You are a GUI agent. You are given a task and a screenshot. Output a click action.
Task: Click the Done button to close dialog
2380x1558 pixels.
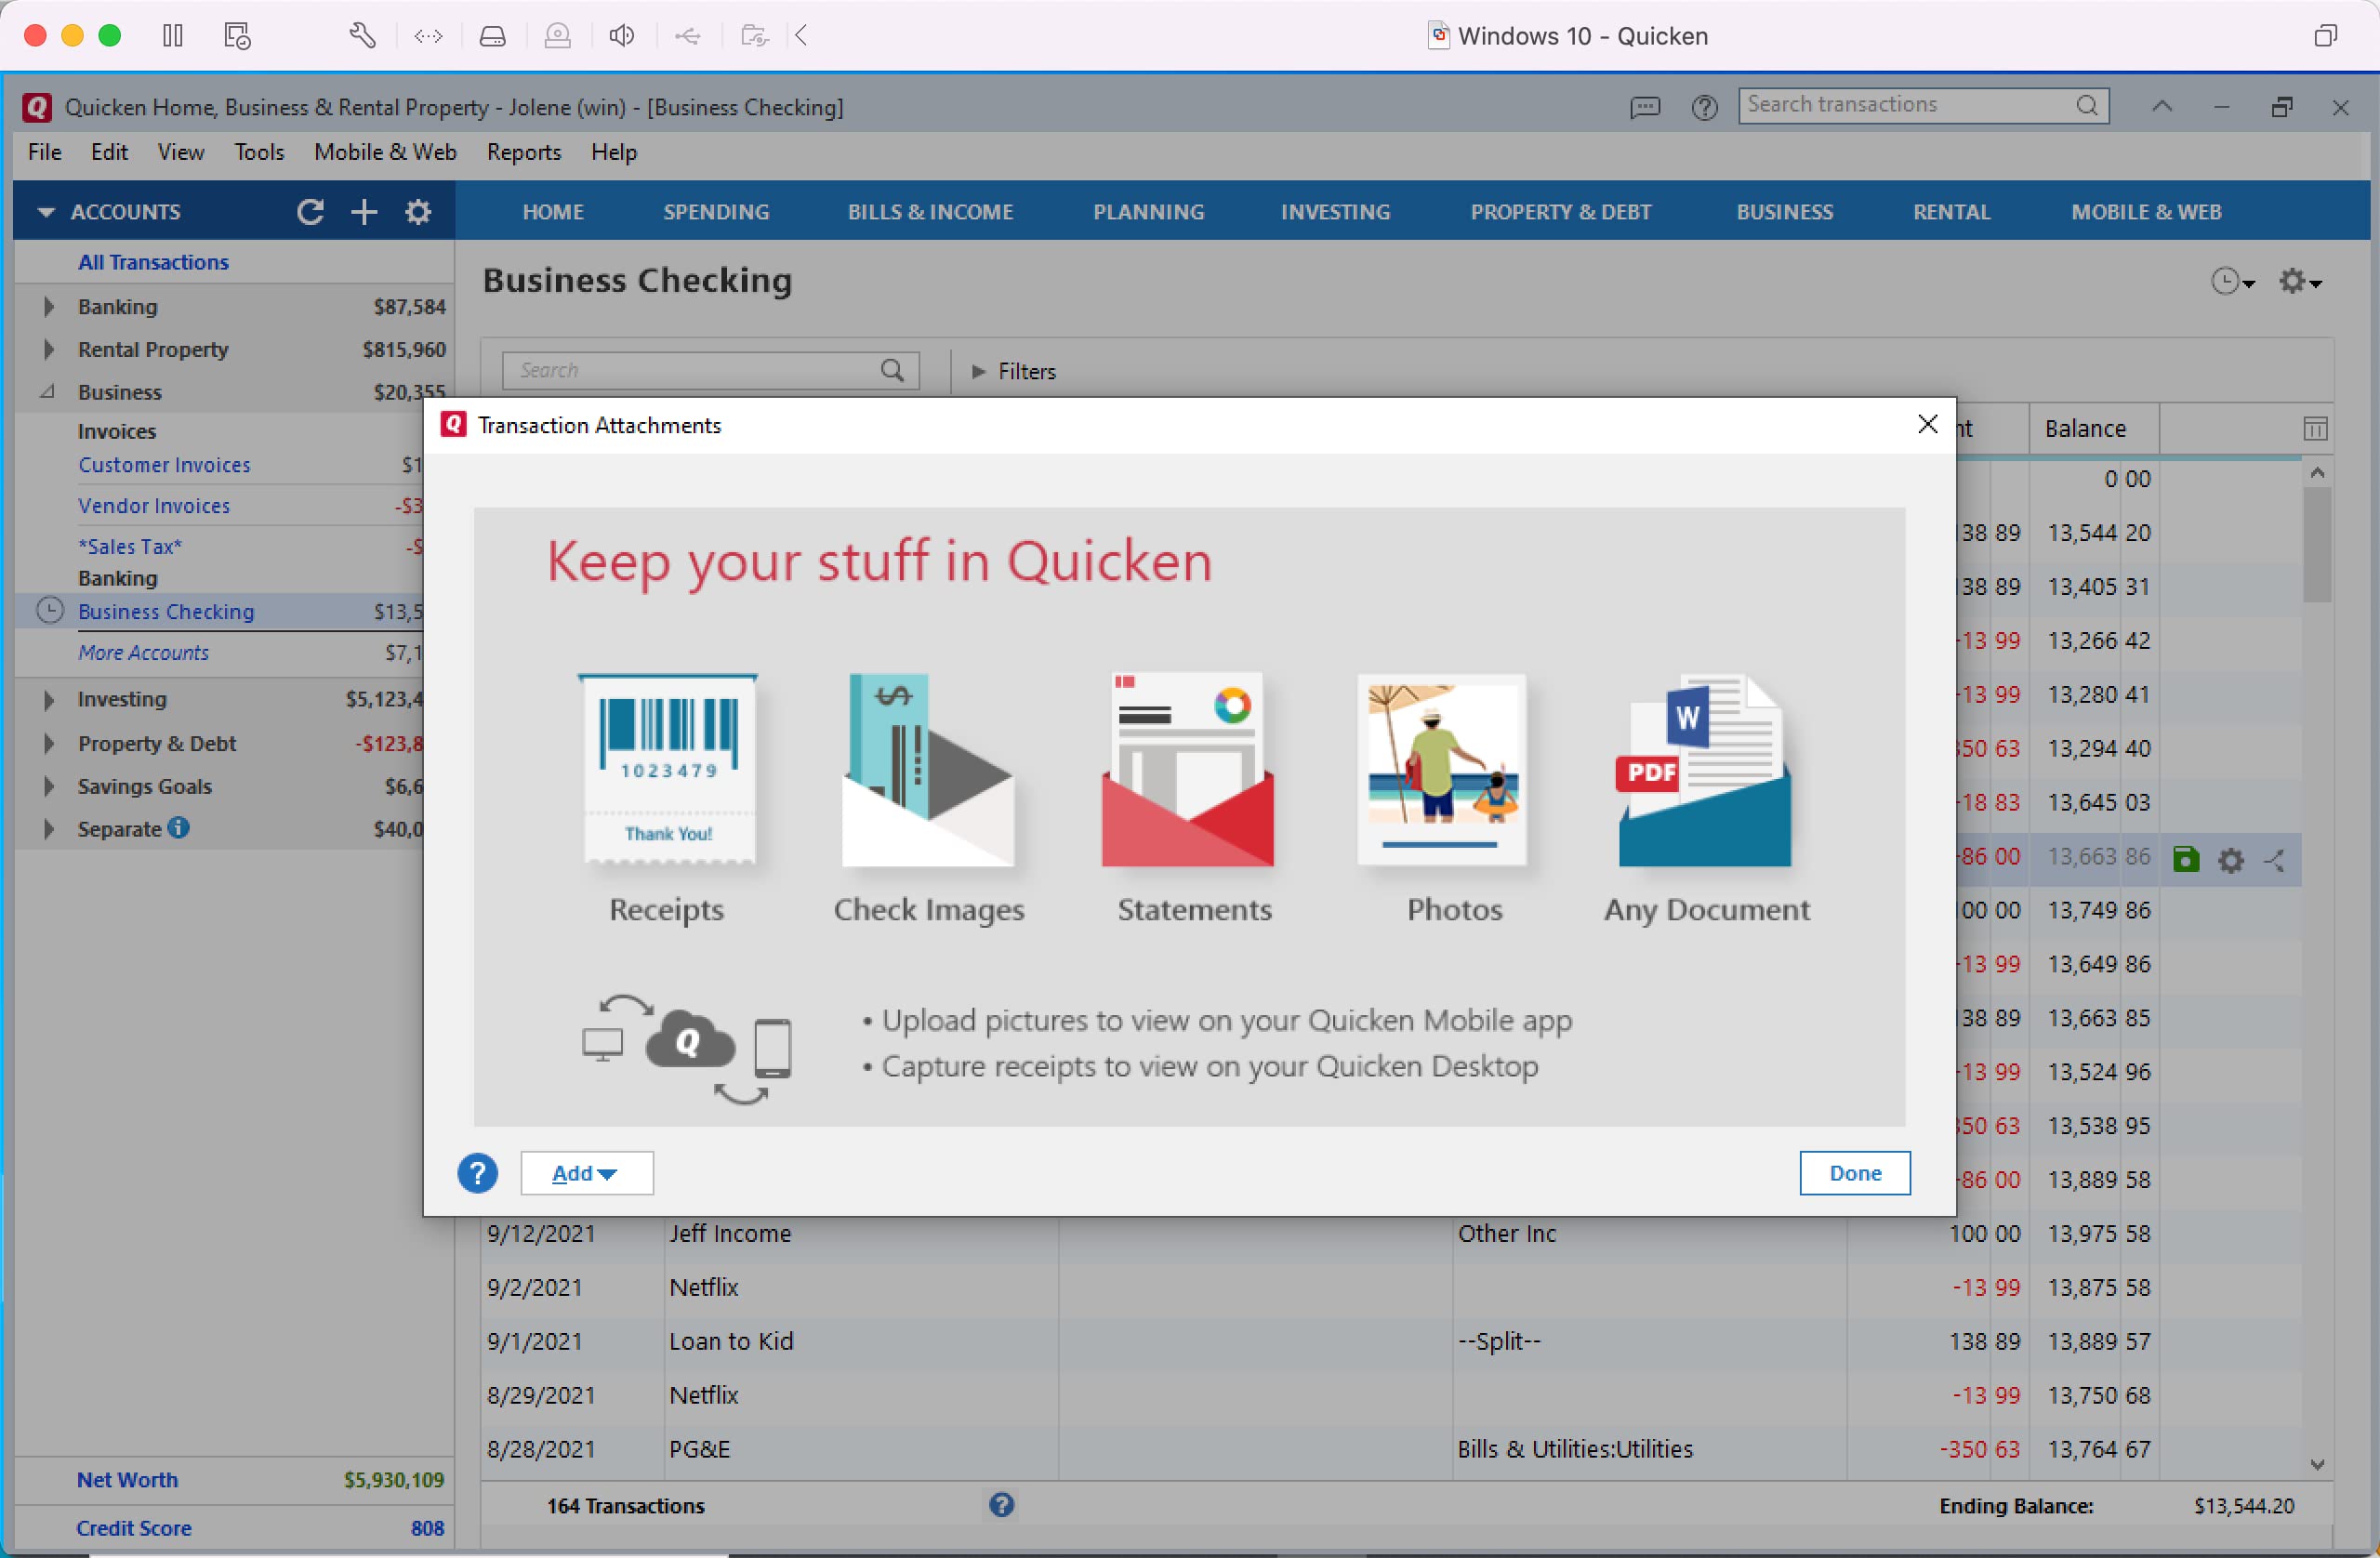(x=1855, y=1172)
